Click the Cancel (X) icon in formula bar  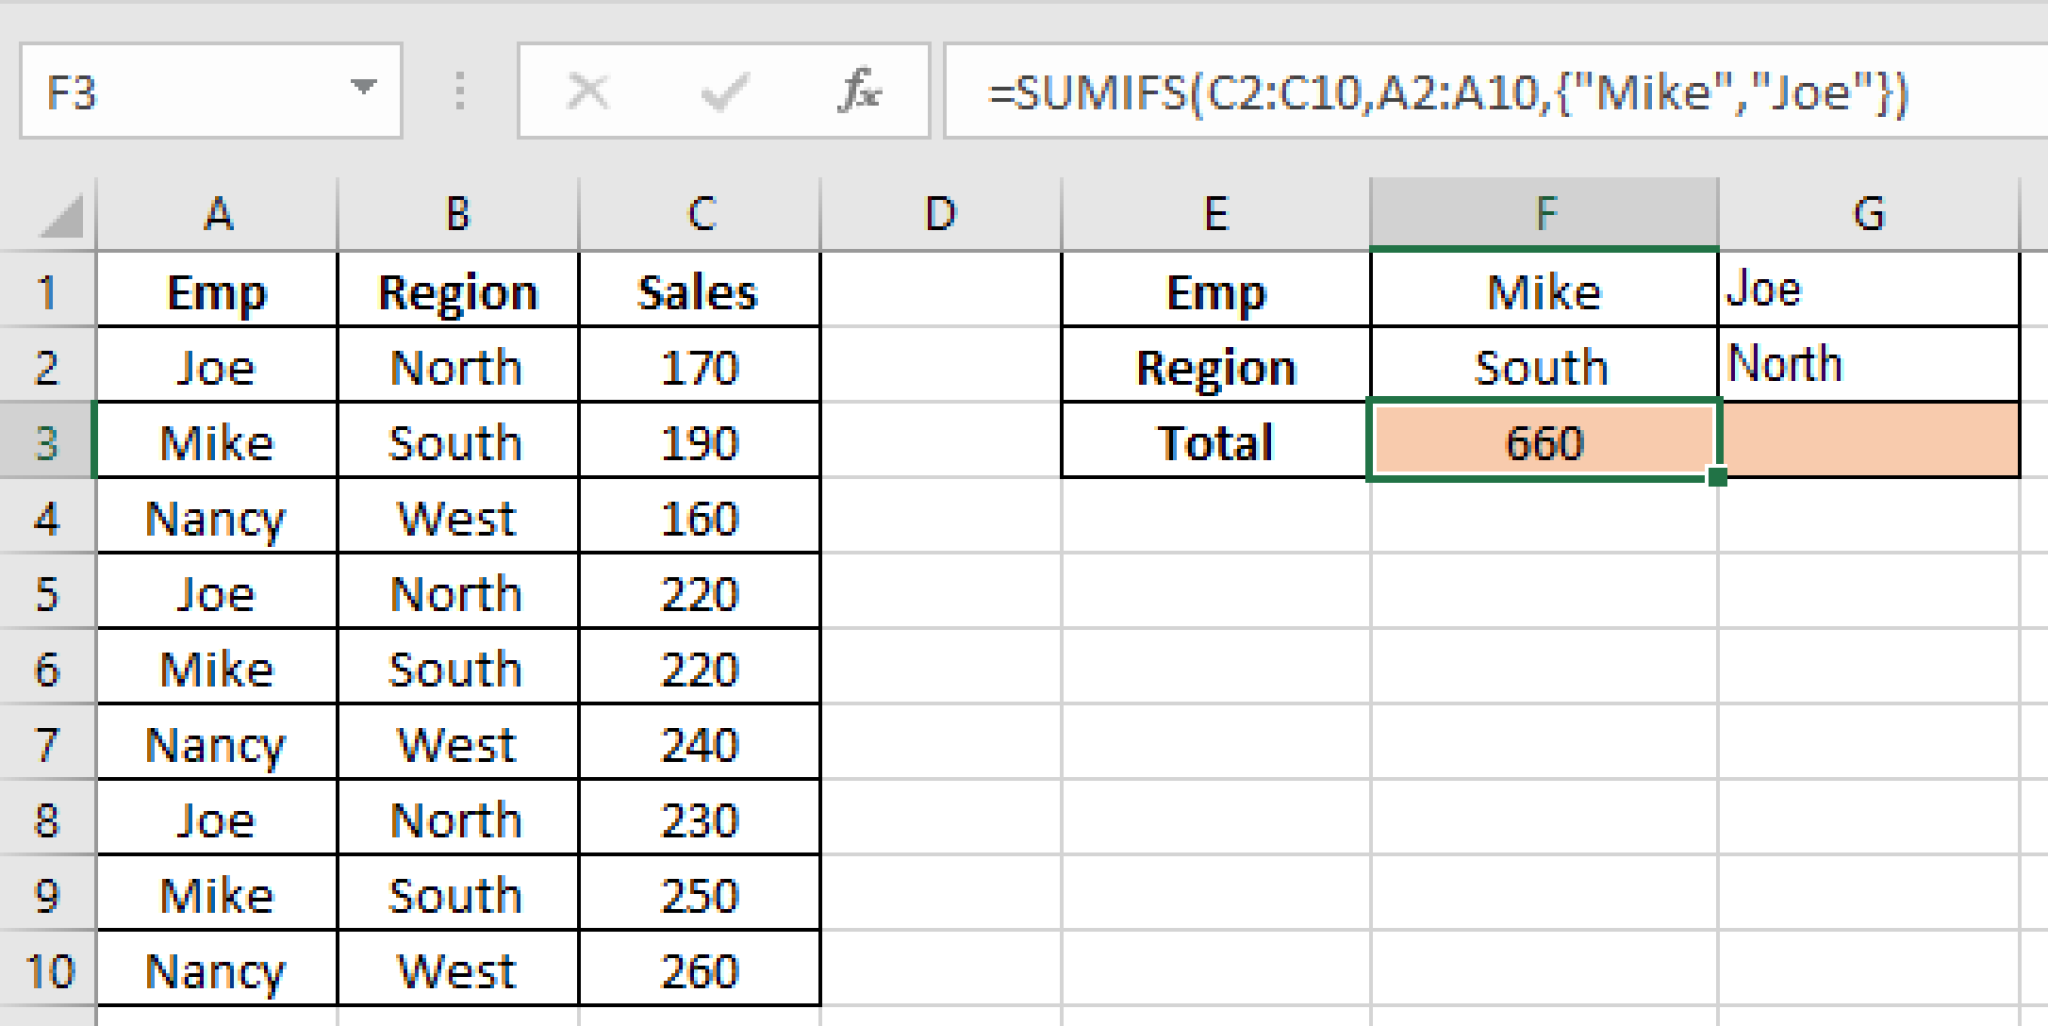[x=588, y=90]
